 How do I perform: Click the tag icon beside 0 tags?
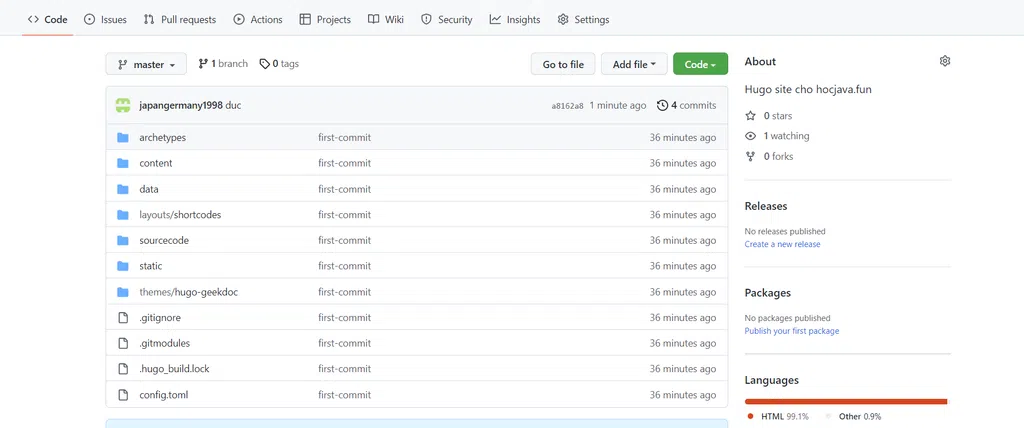click(264, 63)
